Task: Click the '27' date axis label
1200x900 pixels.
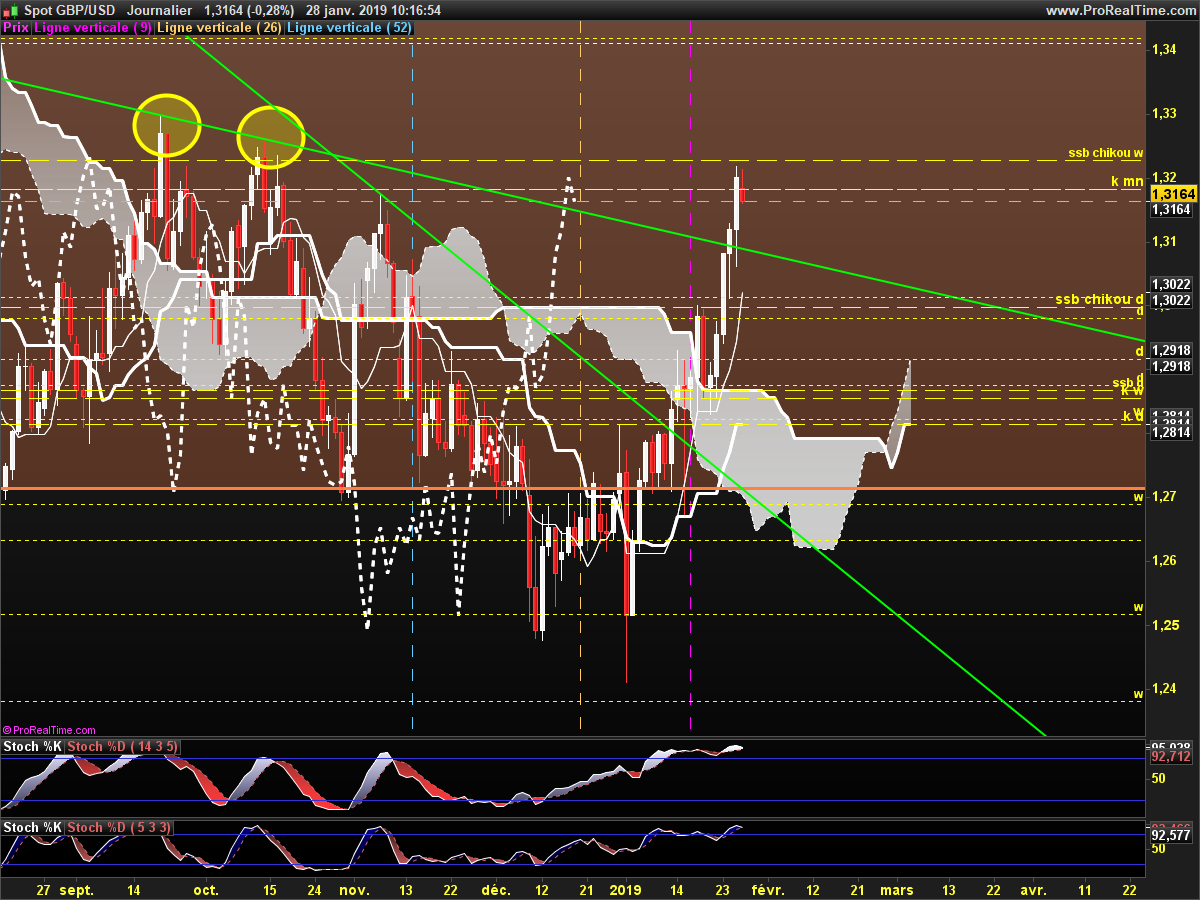Action: [42, 888]
